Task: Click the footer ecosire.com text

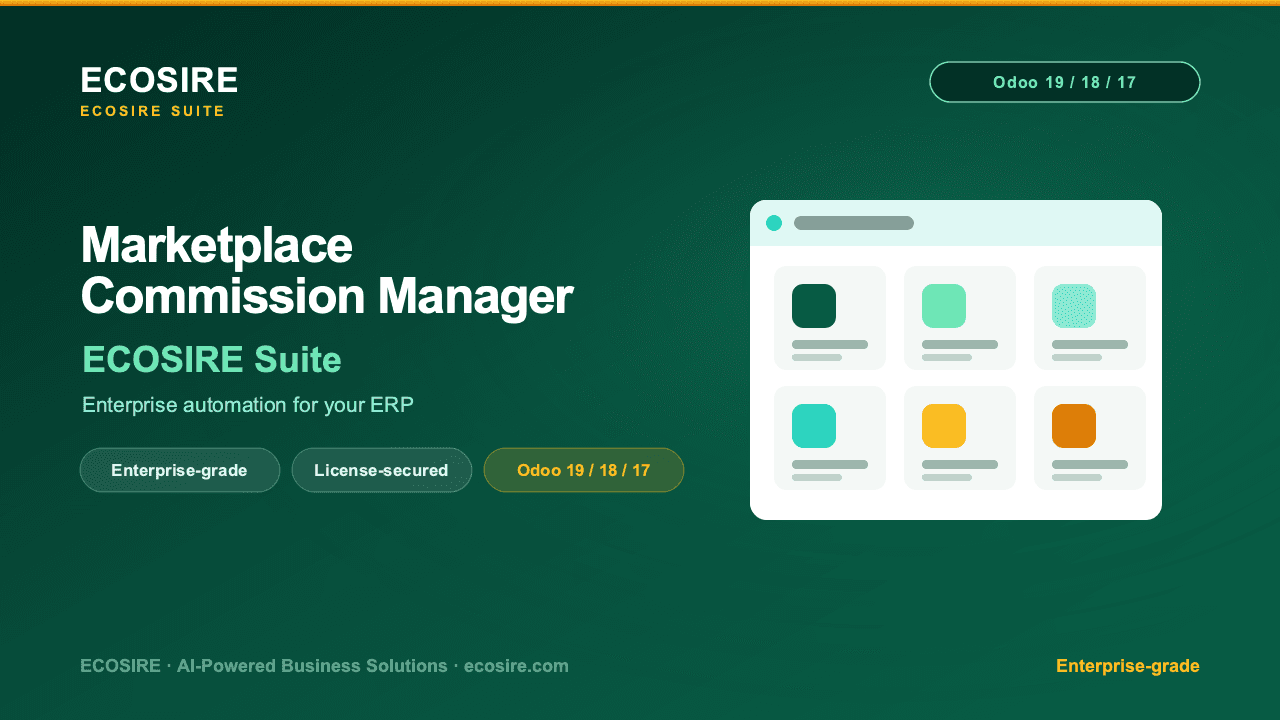Action: pos(516,666)
